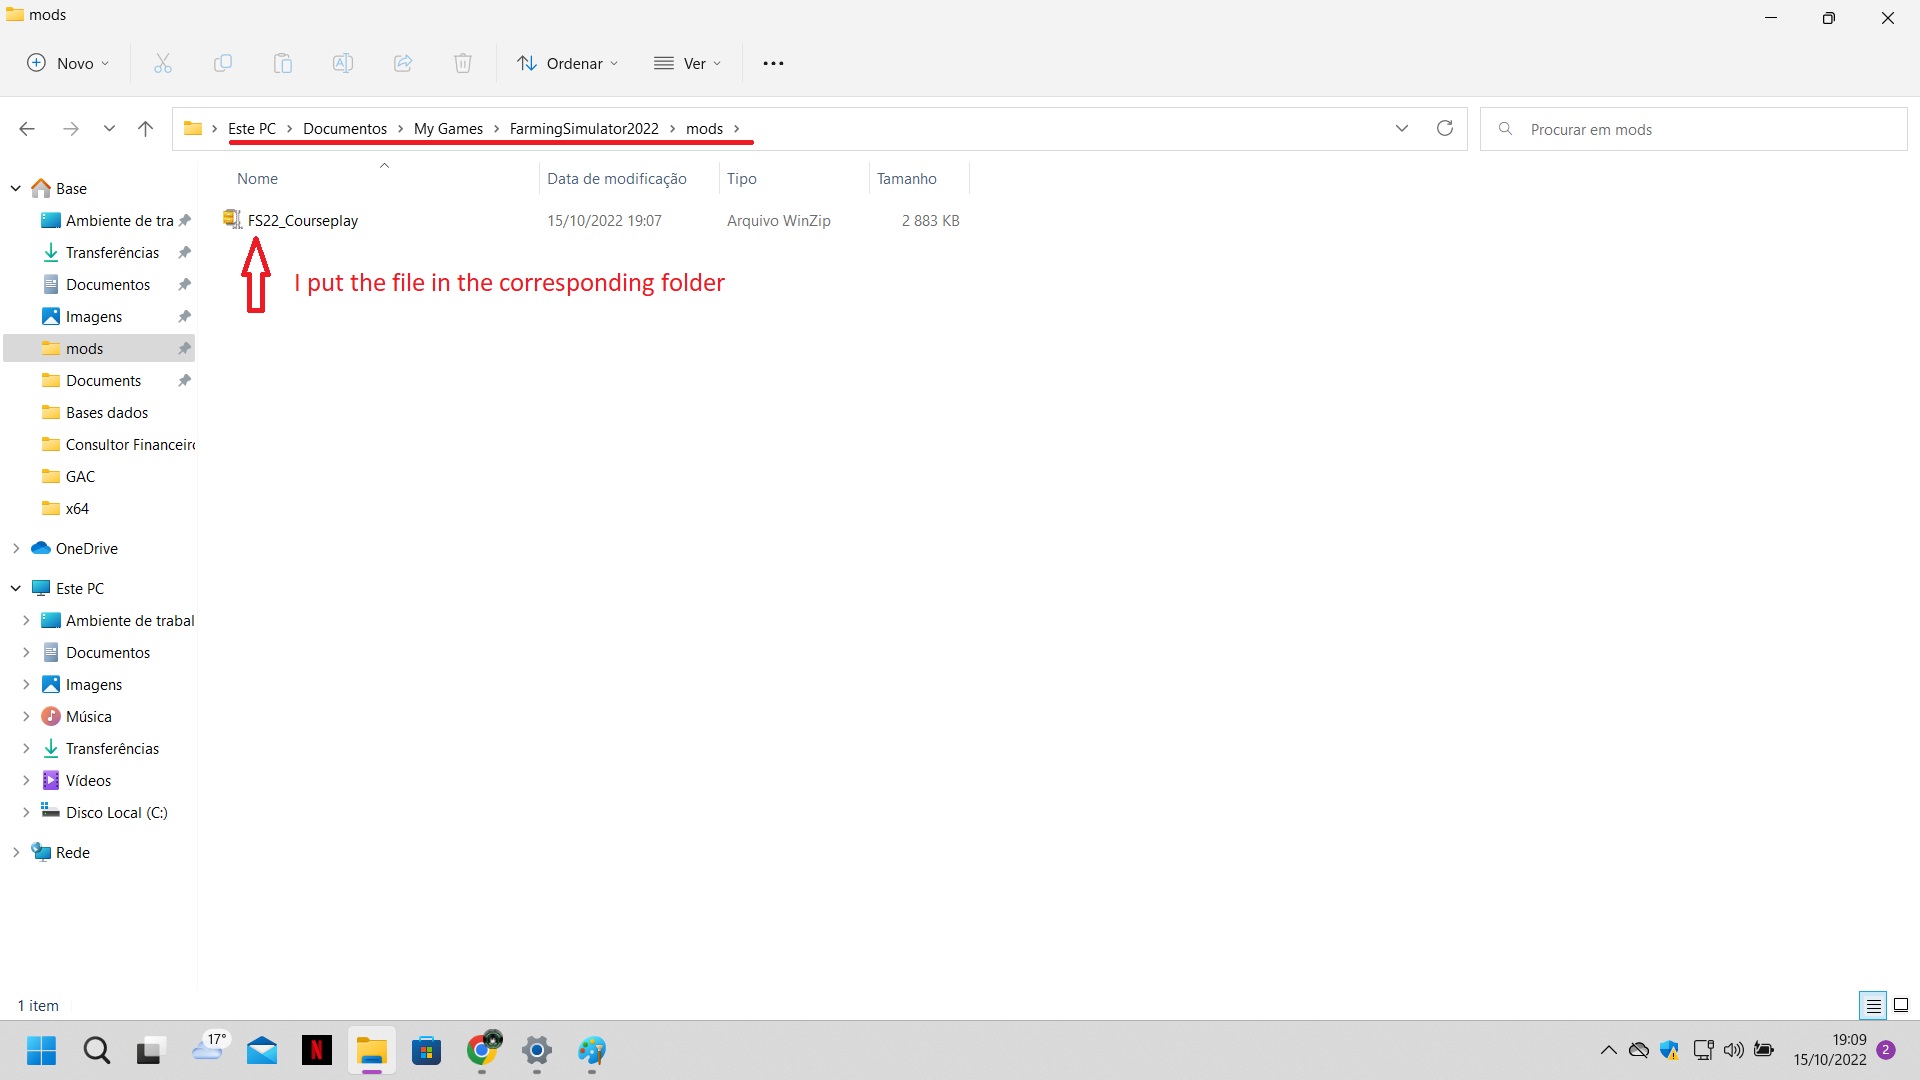Click the Cut scissors icon in toolbar
Image resolution: width=1920 pixels, height=1080 pixels.
(163, 63)
